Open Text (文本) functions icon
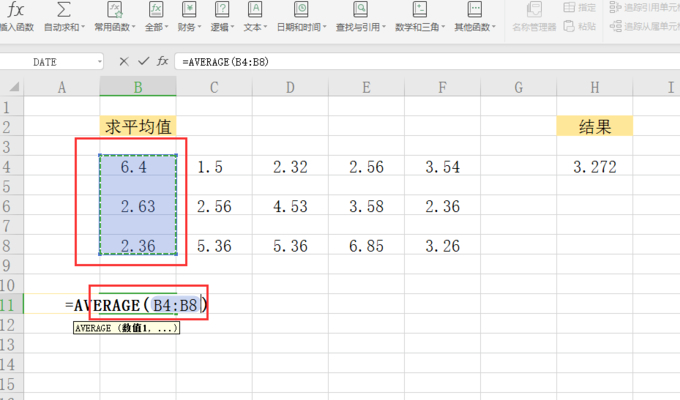The width and height of the screenshot is (680, 400). click(x=255, y=10)
